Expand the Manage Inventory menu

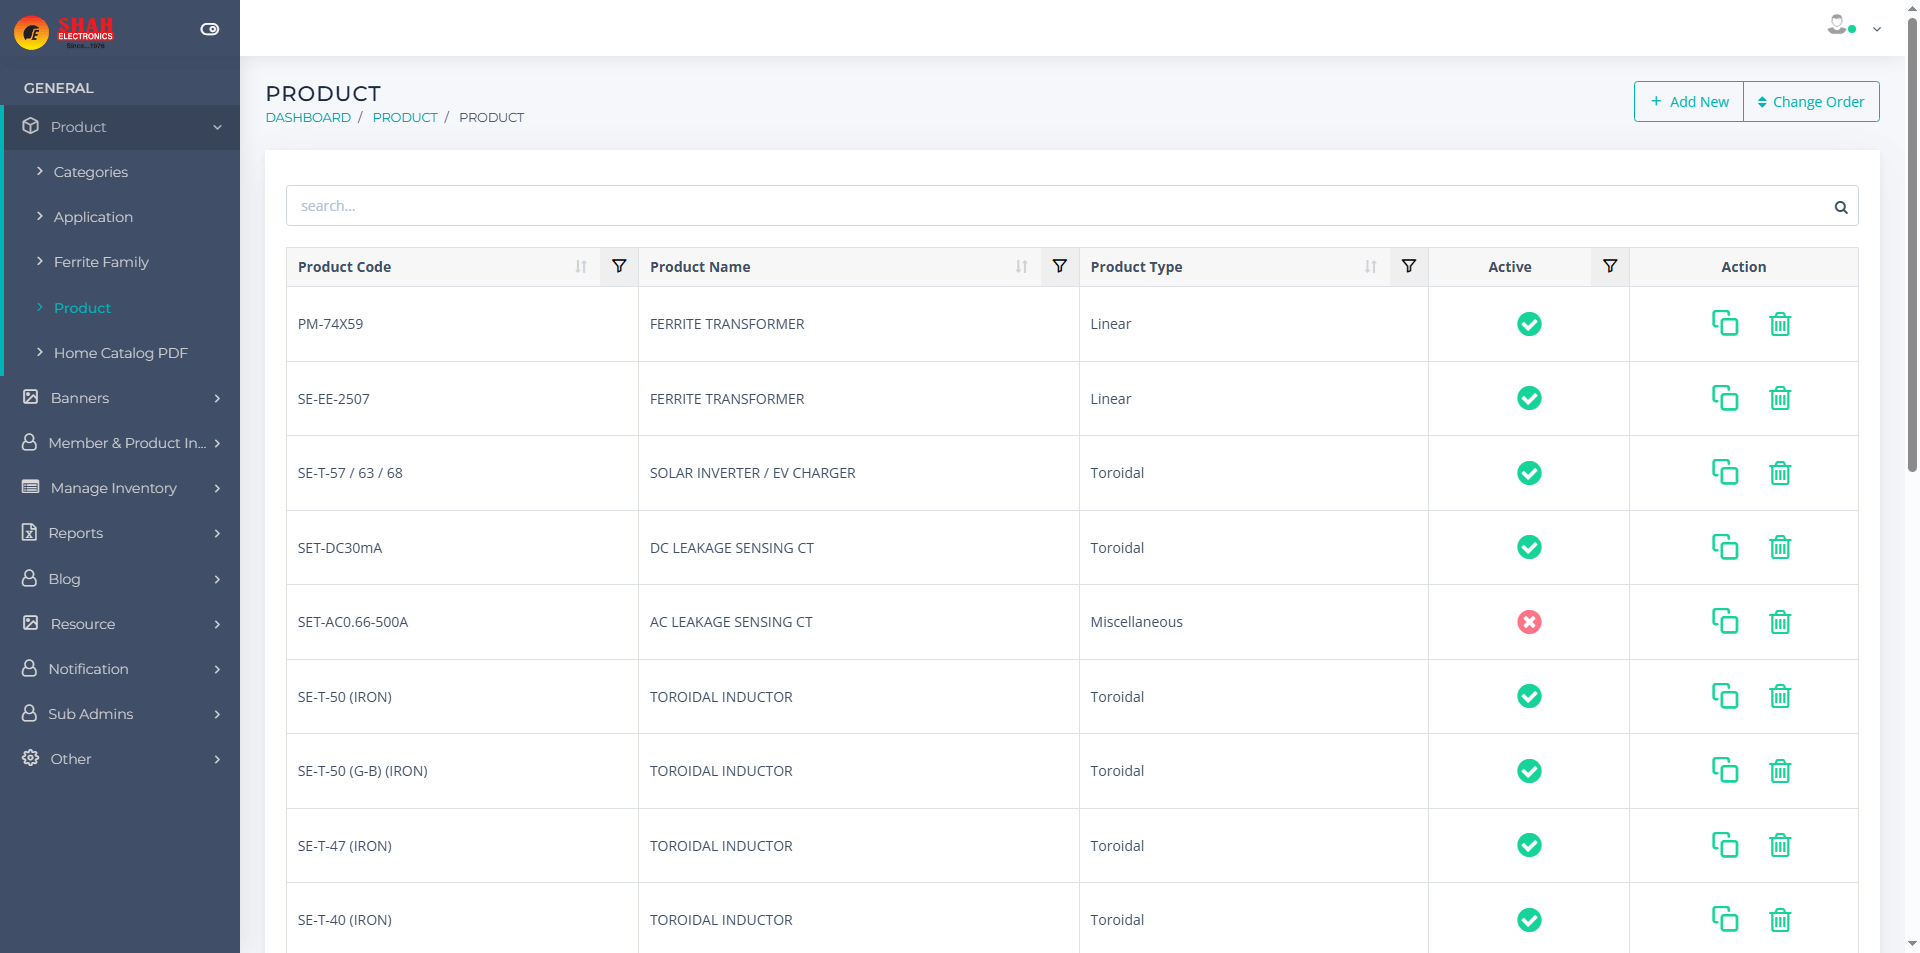[120, 488]
